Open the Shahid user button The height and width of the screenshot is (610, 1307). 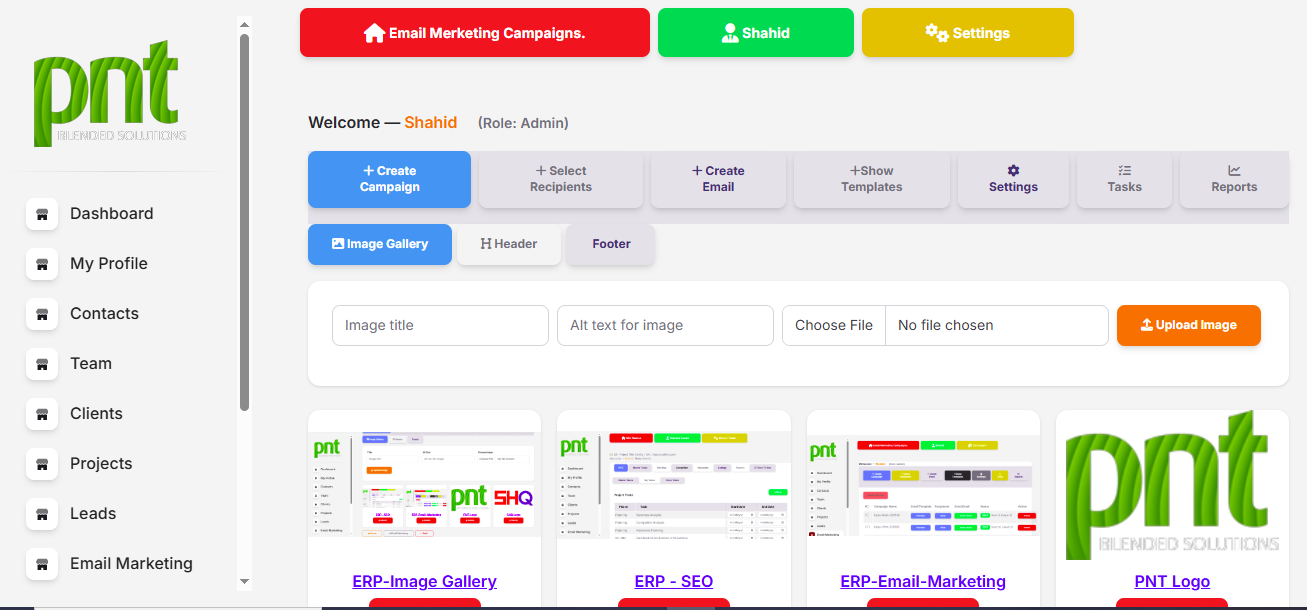coord(756,33)
